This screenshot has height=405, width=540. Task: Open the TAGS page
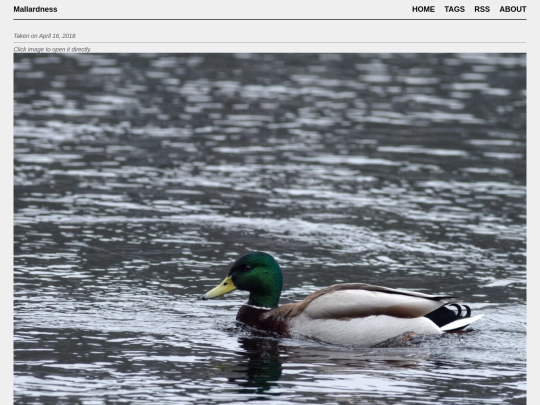pos(454,9)
